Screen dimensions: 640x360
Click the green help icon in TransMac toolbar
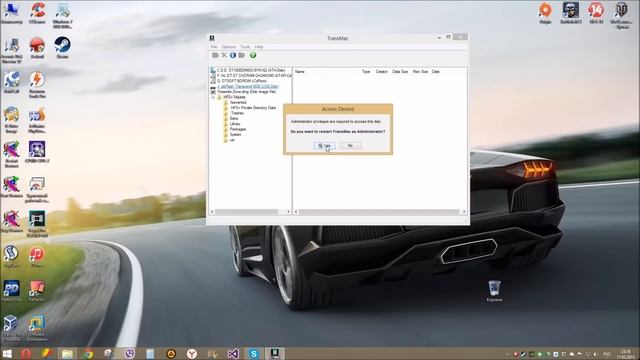pos(253,55)
